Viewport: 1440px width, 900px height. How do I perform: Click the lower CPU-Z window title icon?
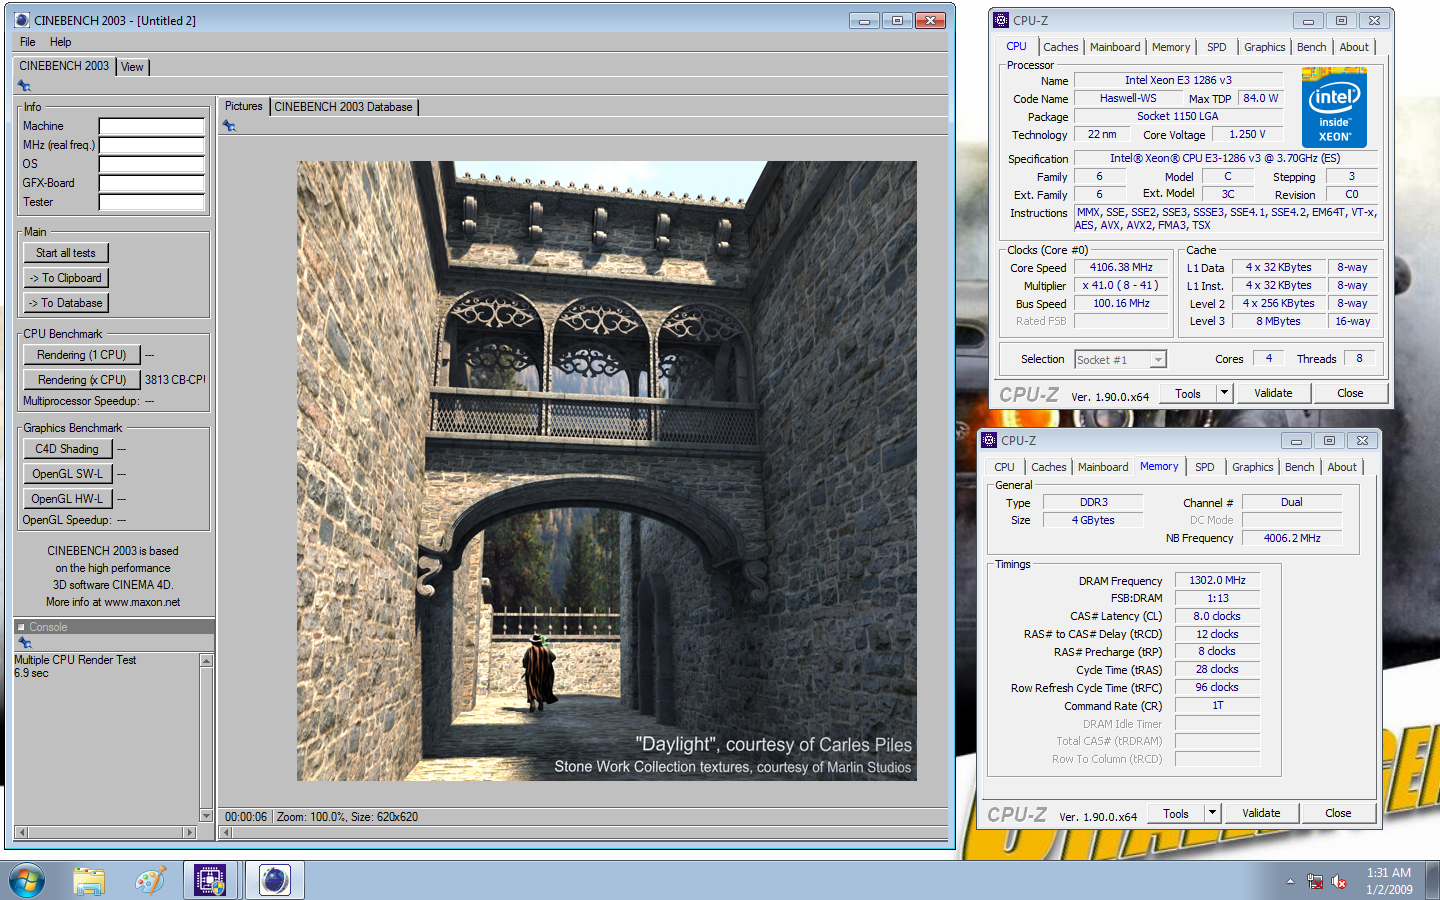989,440
